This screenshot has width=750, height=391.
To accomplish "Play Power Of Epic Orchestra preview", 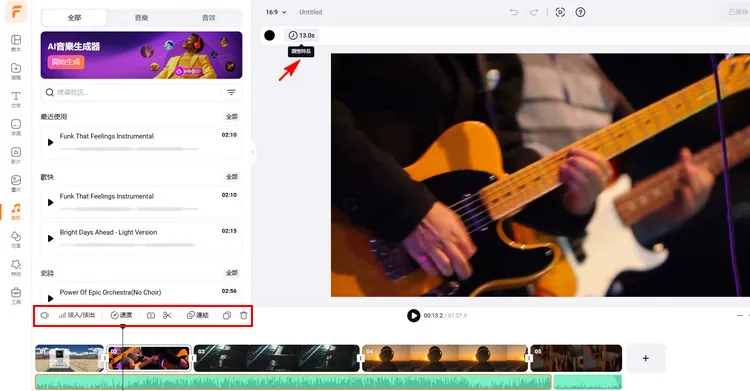I will coord(50,298).
